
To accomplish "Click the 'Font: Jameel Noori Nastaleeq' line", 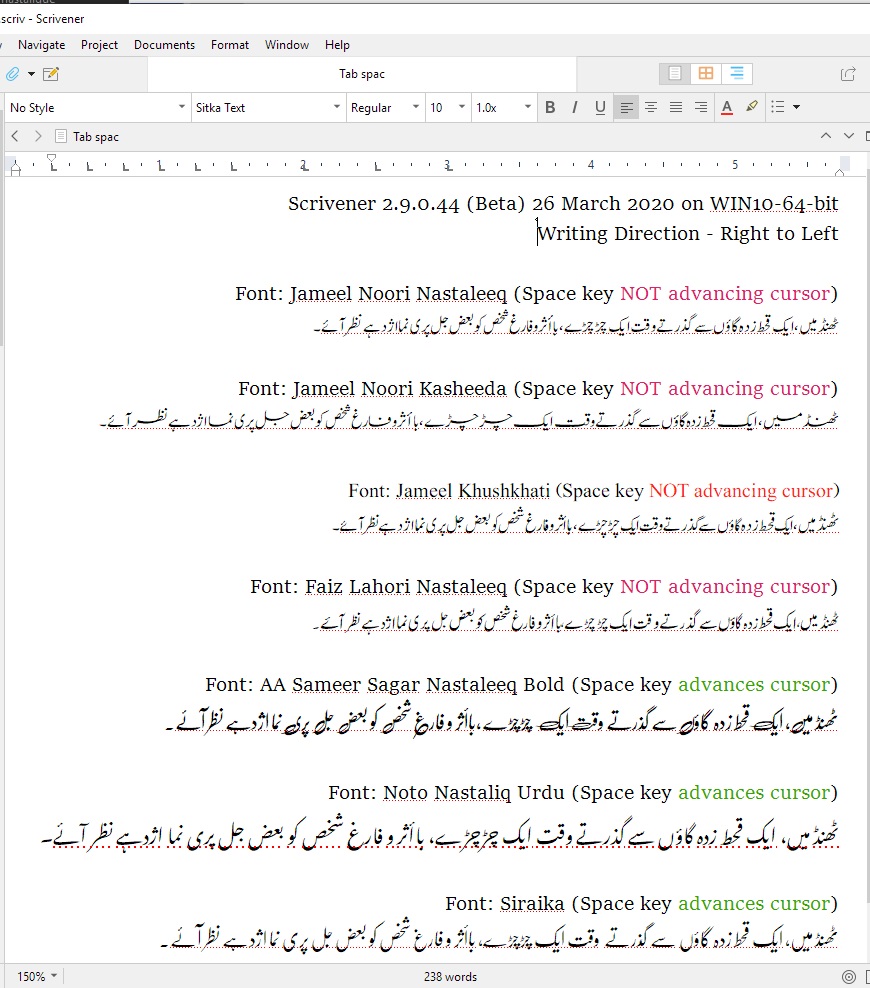I will (x=537, y=294).
